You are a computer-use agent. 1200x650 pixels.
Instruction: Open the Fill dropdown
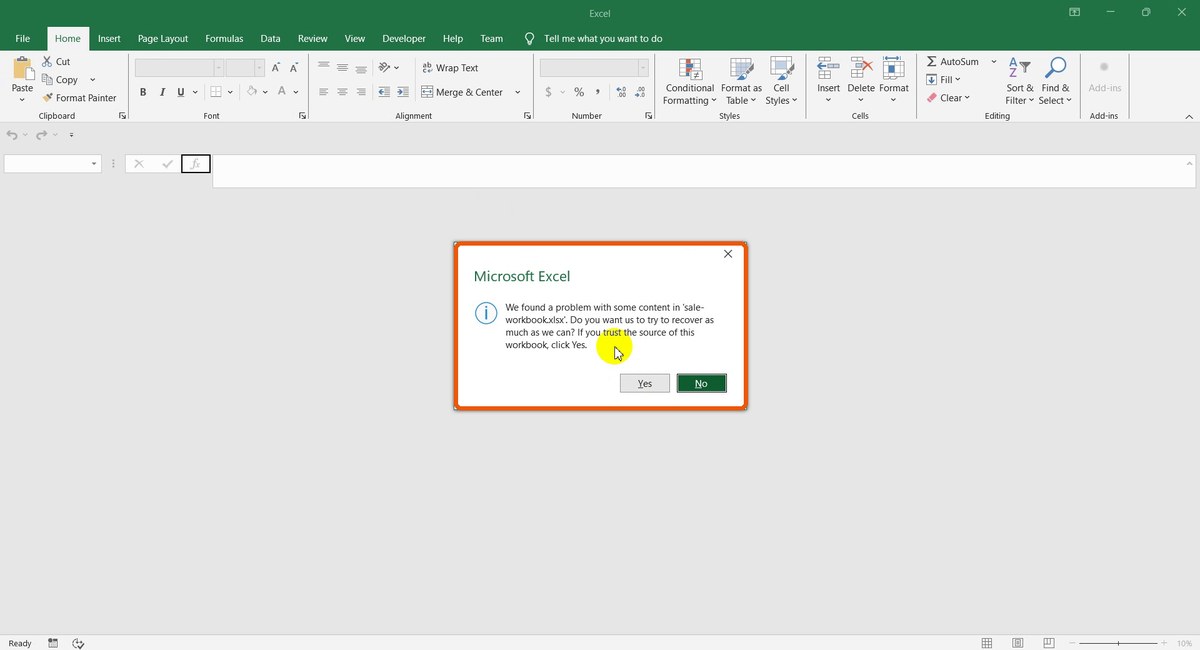click(x=943, y=80)
